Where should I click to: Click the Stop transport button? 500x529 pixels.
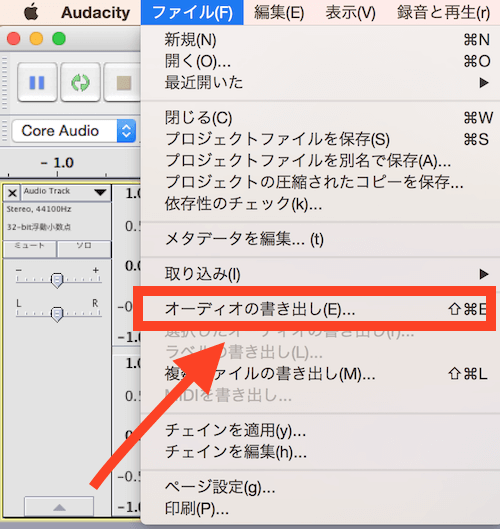122,82
